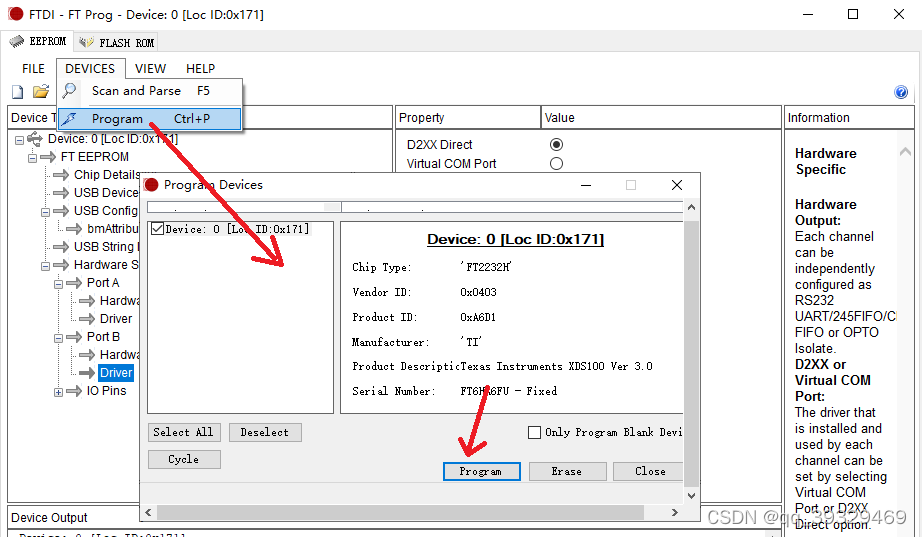Select highlighted Driver item under Port B

(116, 373)
